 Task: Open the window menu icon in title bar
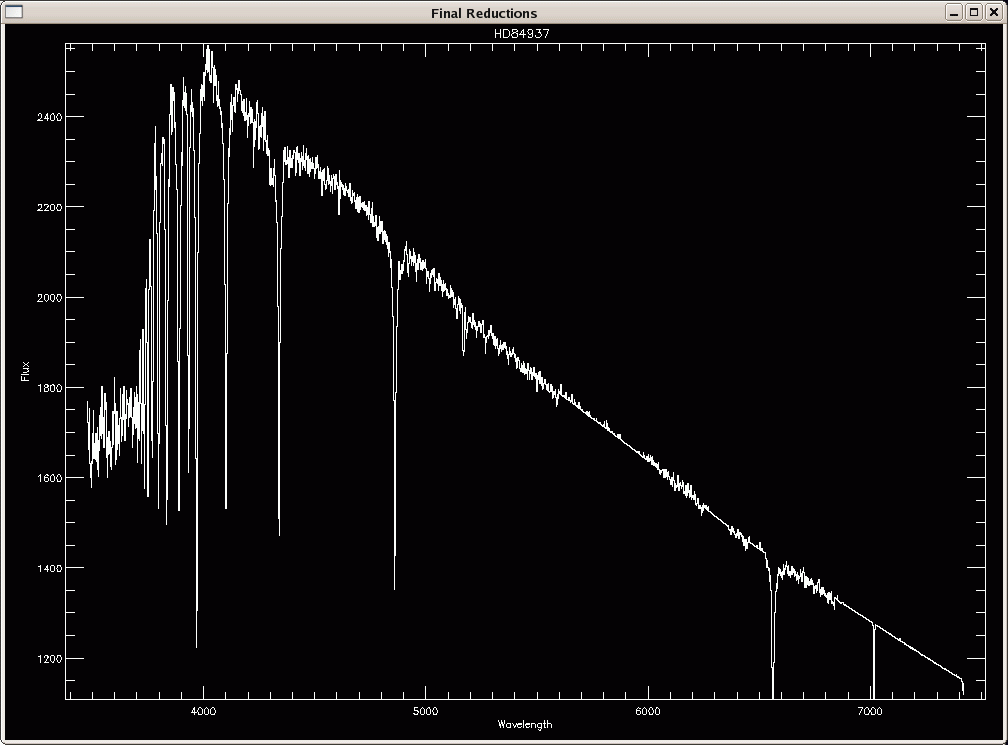(13, 12)
